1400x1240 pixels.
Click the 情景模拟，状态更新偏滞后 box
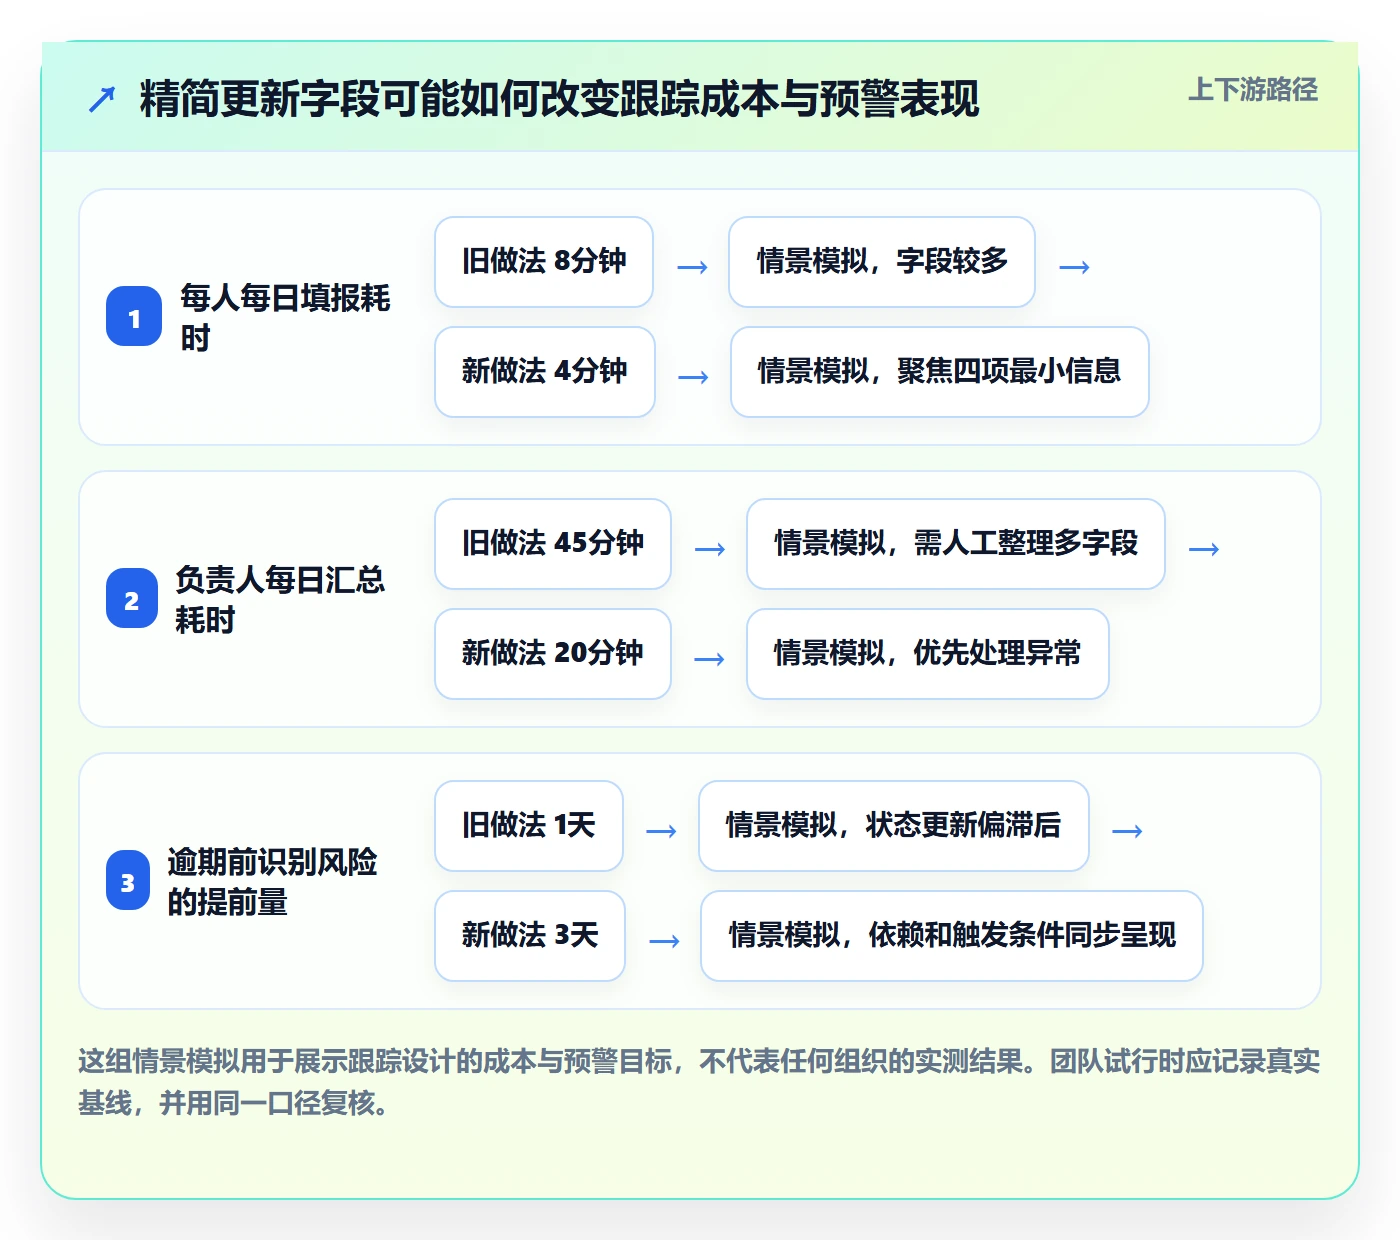pos(894,826)
